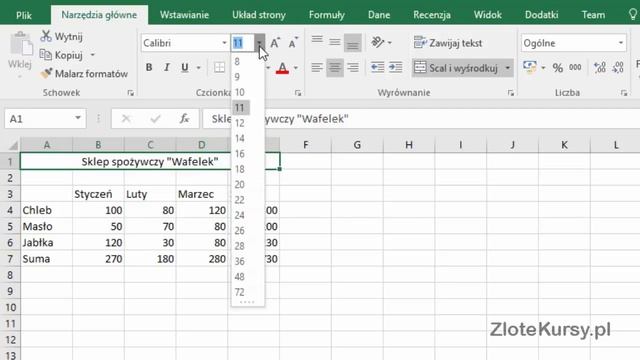
Task: Align text to middle of cell
Action: point(335,41)
